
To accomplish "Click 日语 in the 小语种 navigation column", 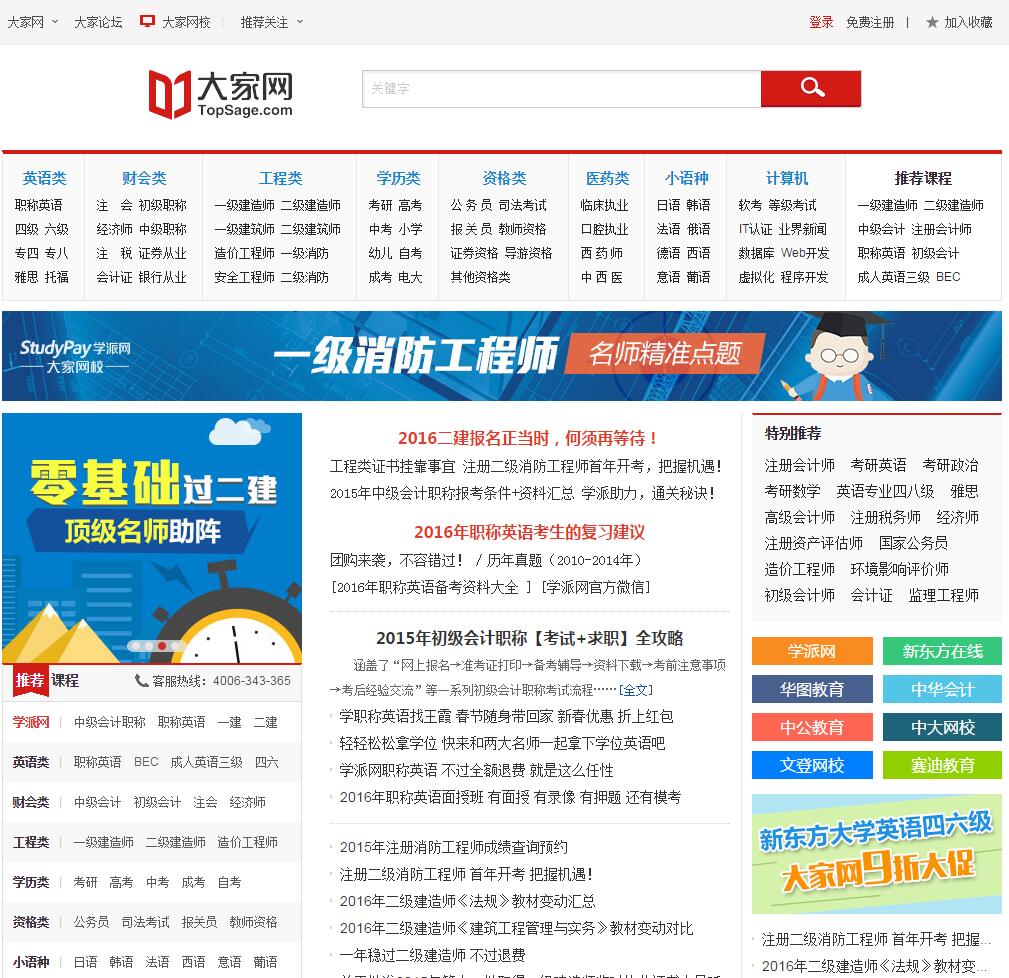I will click(x=669, y=205).
